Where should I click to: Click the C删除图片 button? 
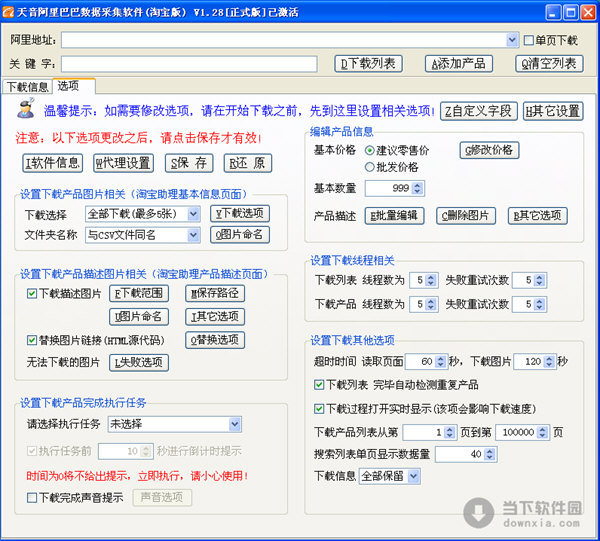pos(466,216)
